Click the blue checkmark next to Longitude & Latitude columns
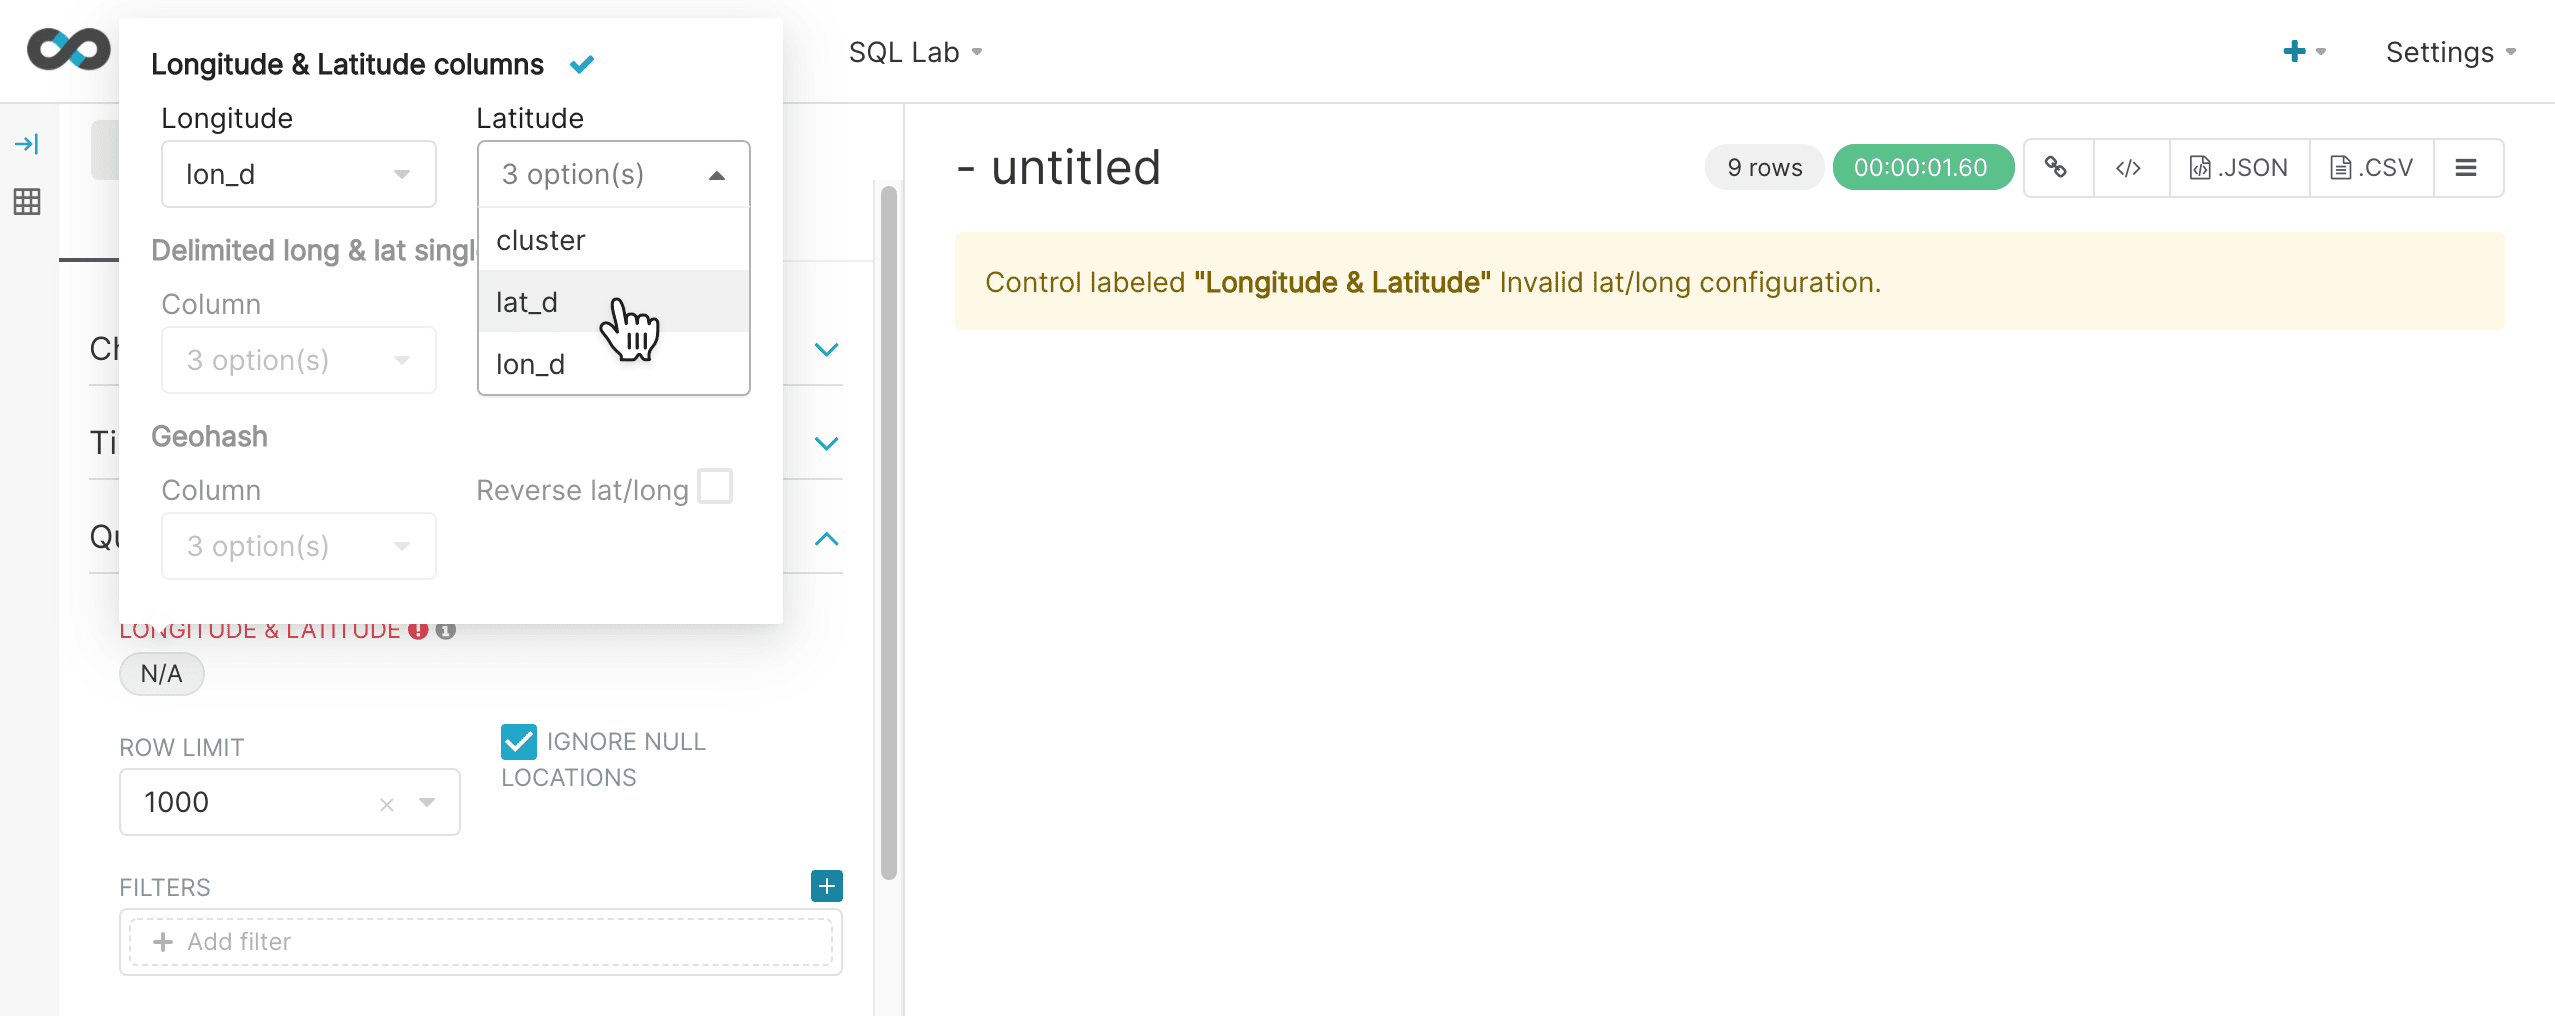This screenshot has height=1016, width=2555. point(582,64)
